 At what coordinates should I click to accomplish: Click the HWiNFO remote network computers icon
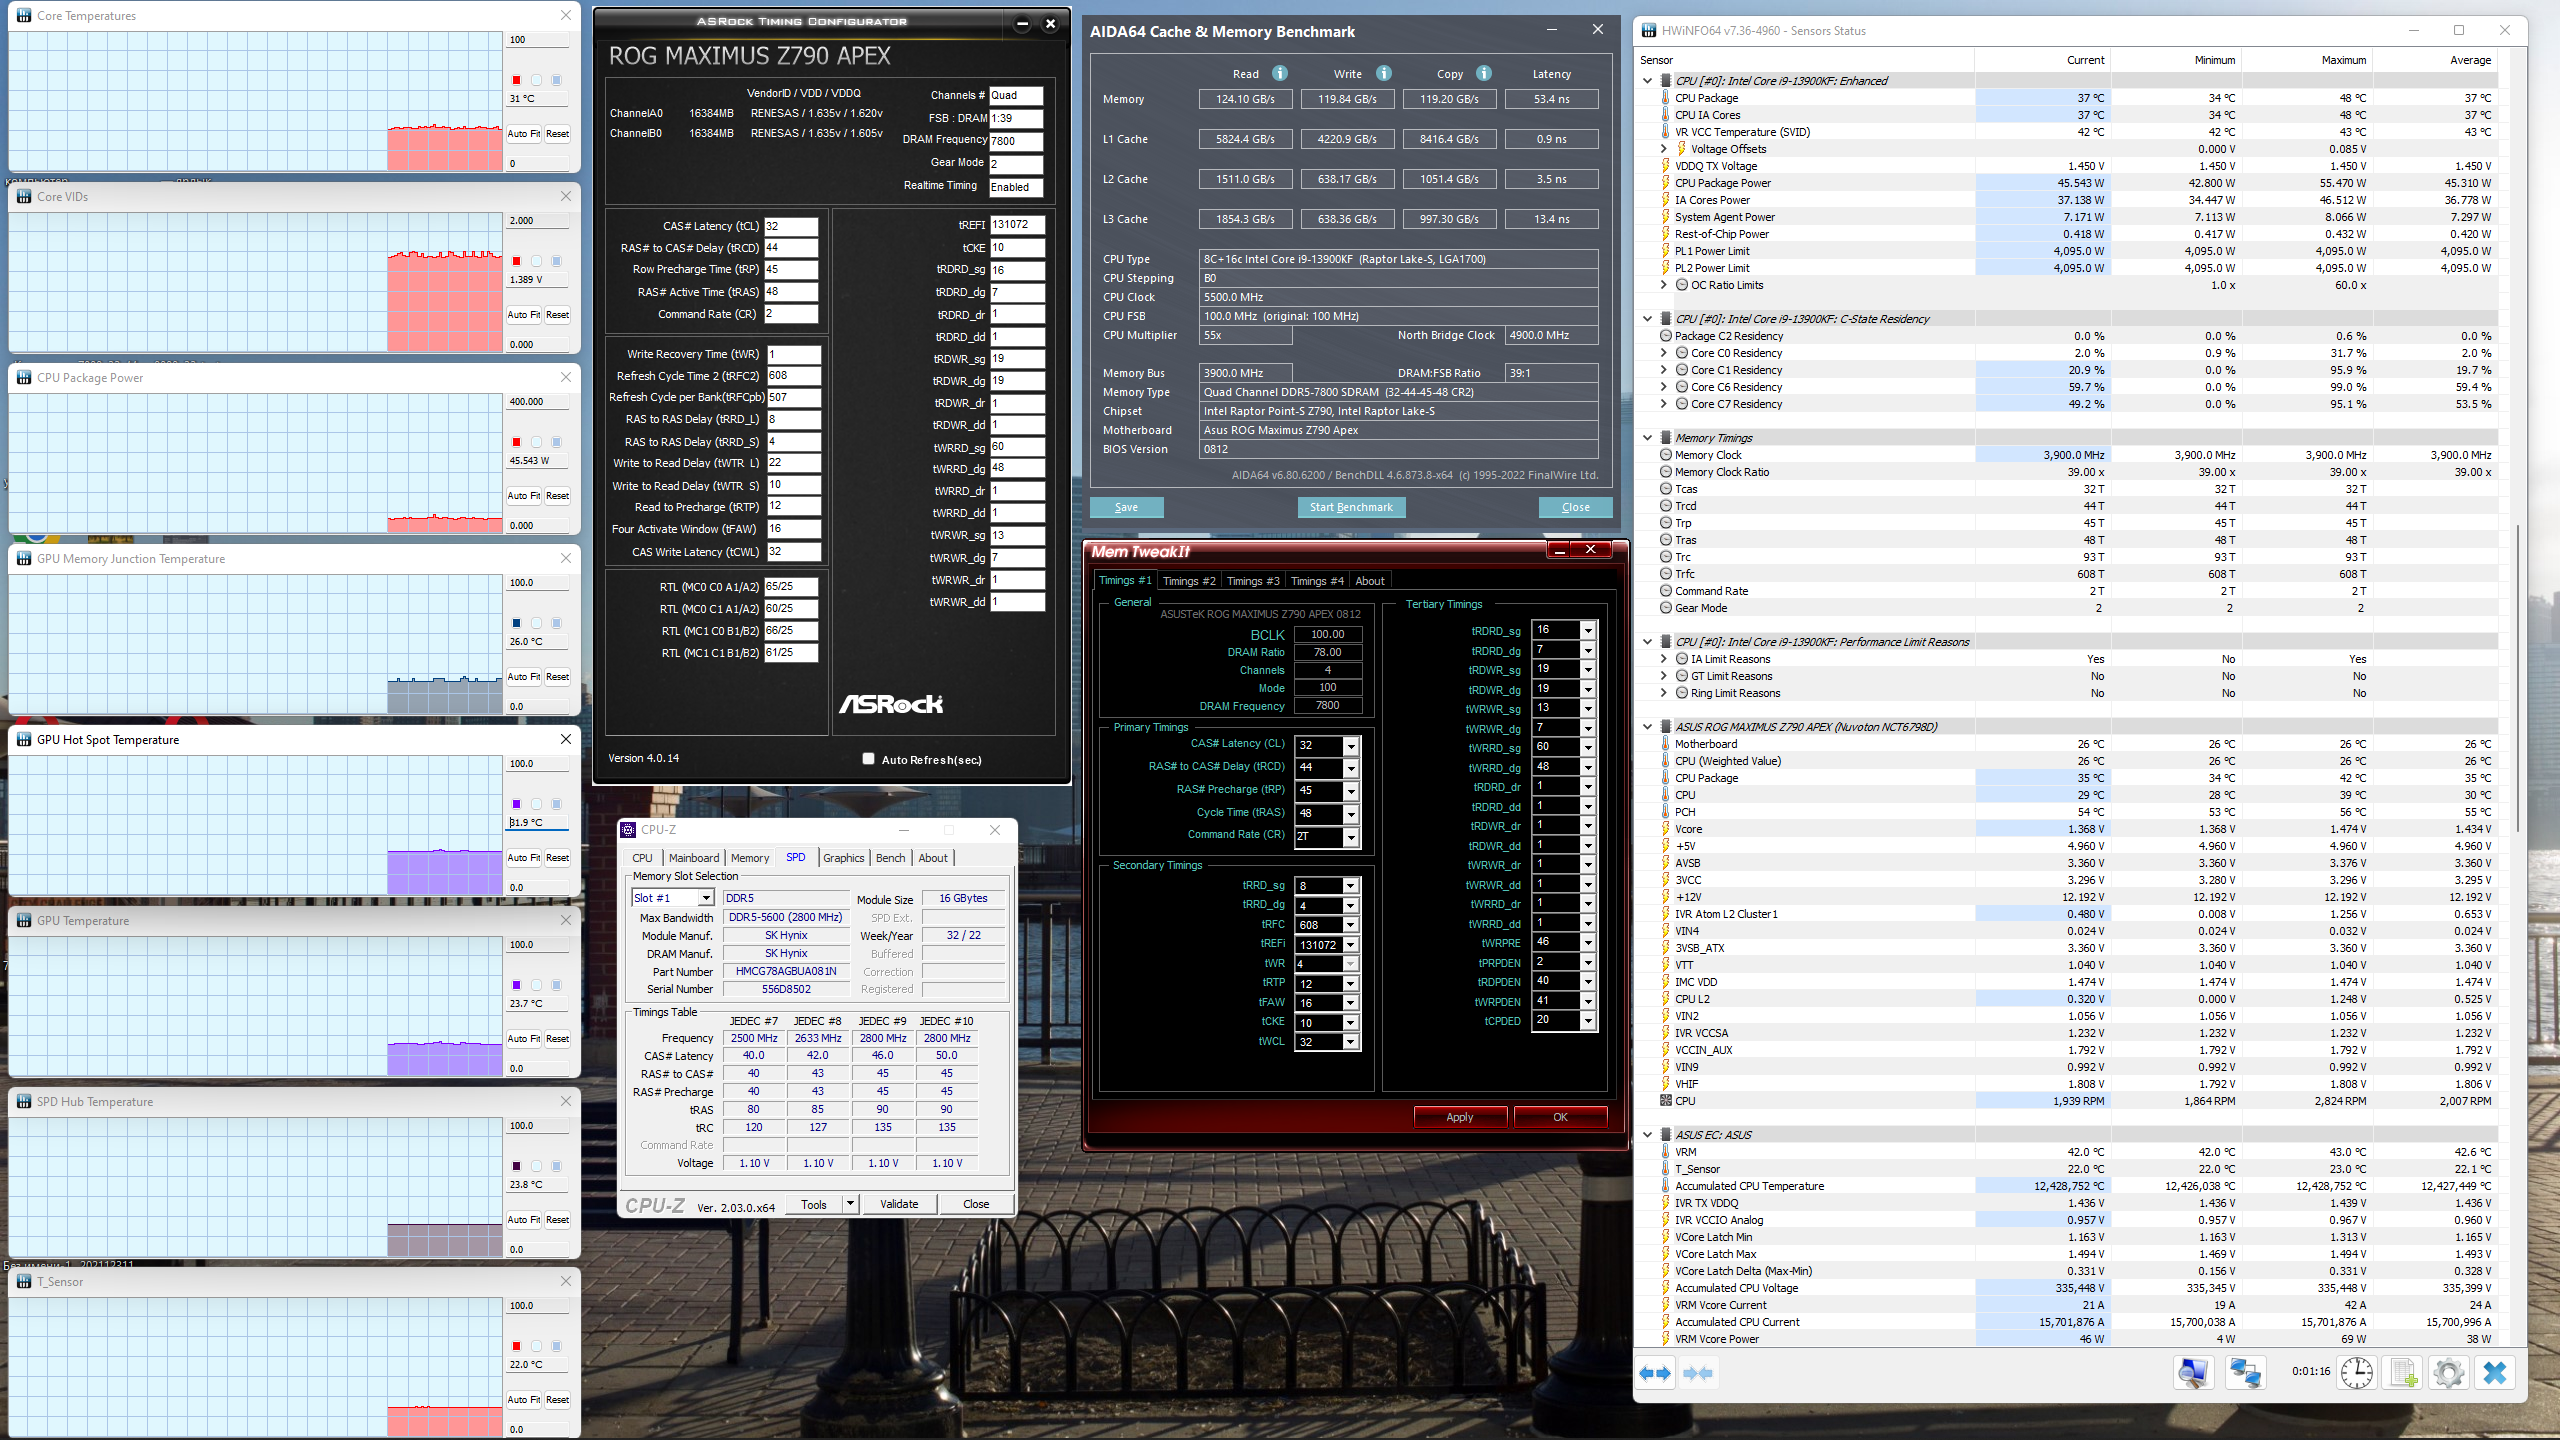2245,1373
